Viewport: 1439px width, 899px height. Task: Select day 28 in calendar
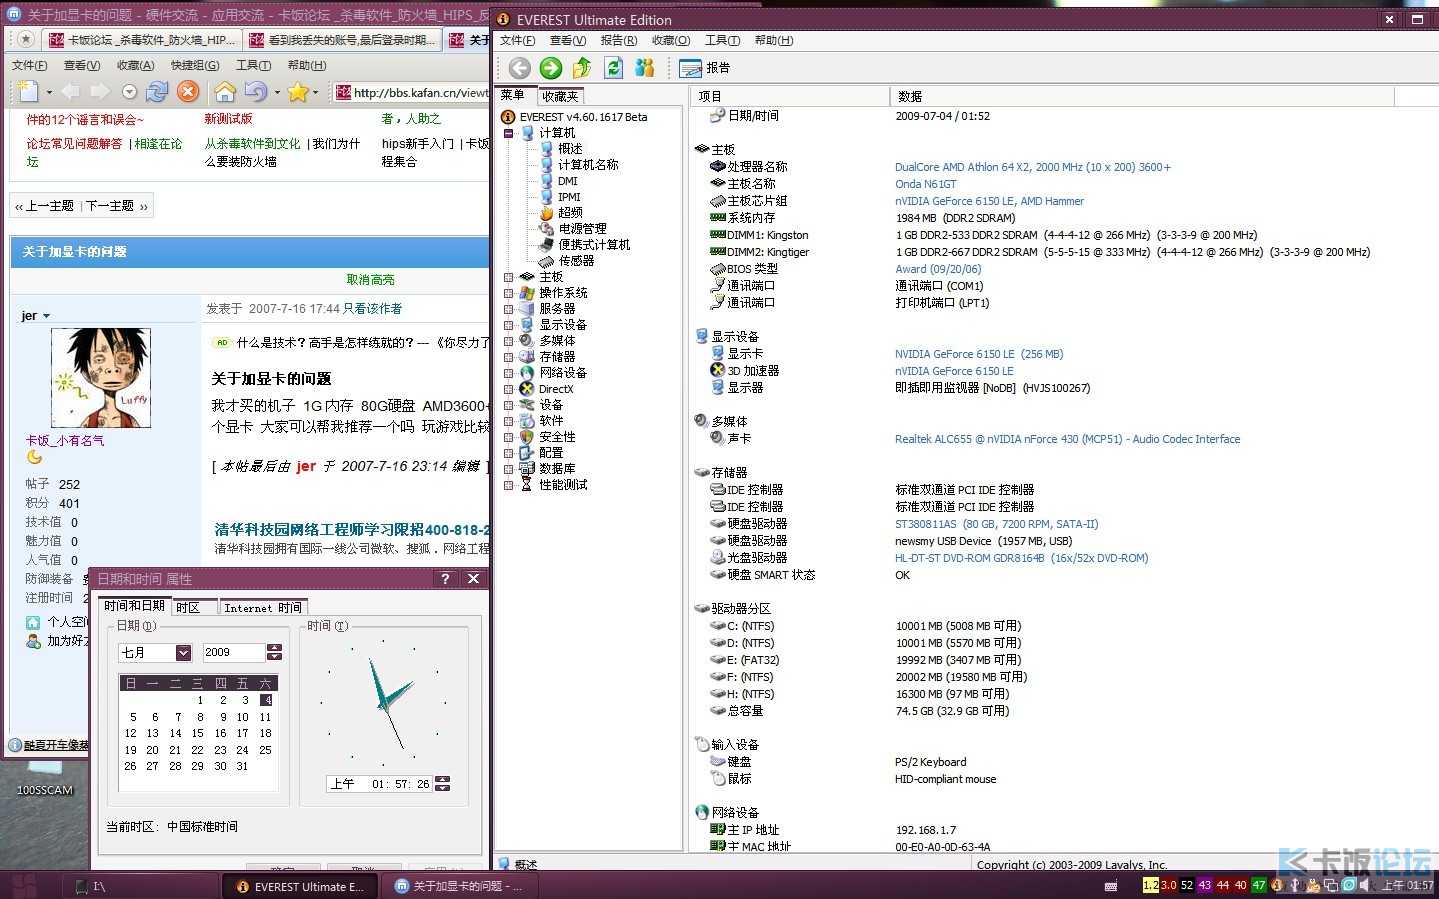click(x=175, y=766)
